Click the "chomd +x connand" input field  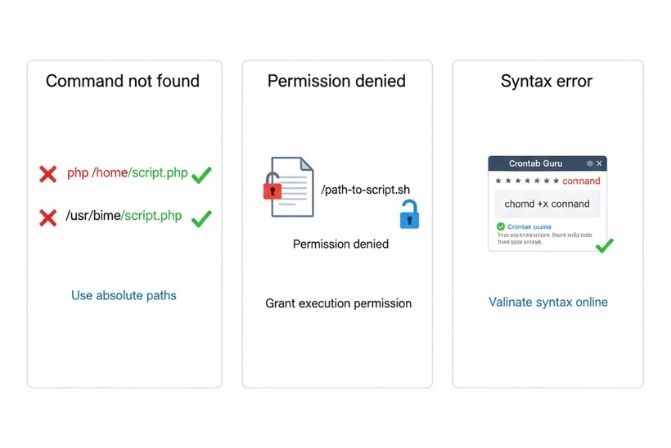pos(548,204)
